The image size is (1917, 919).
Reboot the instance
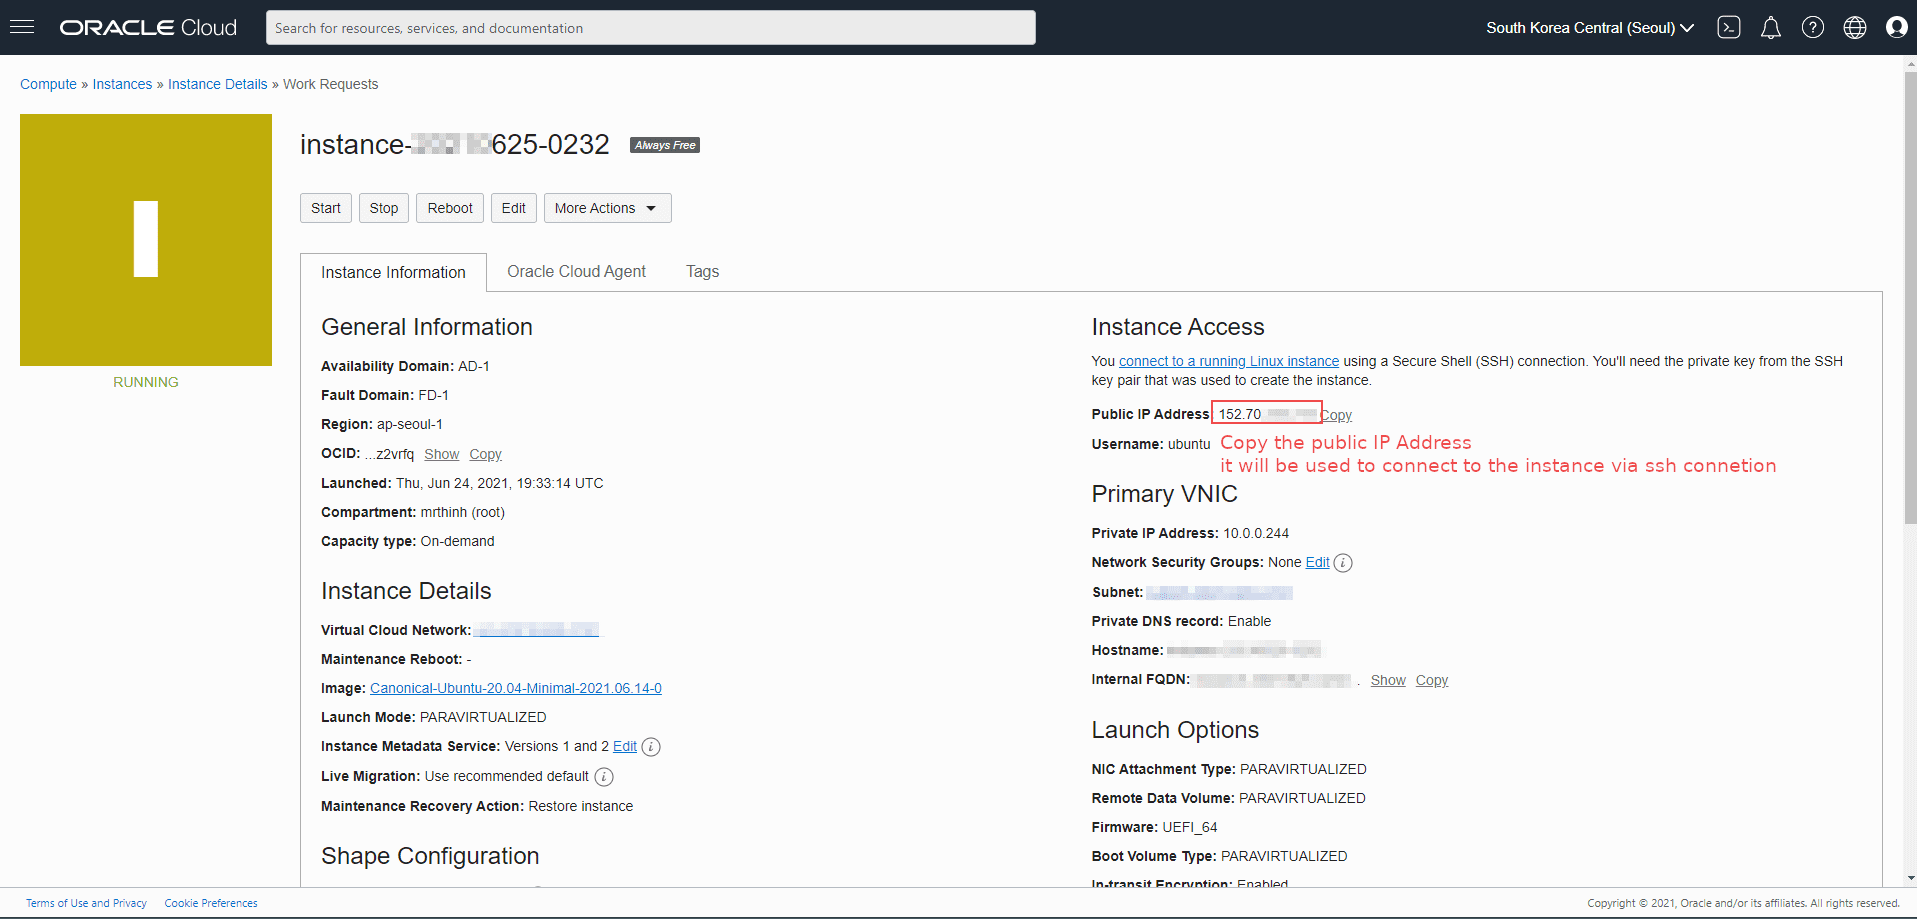(x=450, y=208)
